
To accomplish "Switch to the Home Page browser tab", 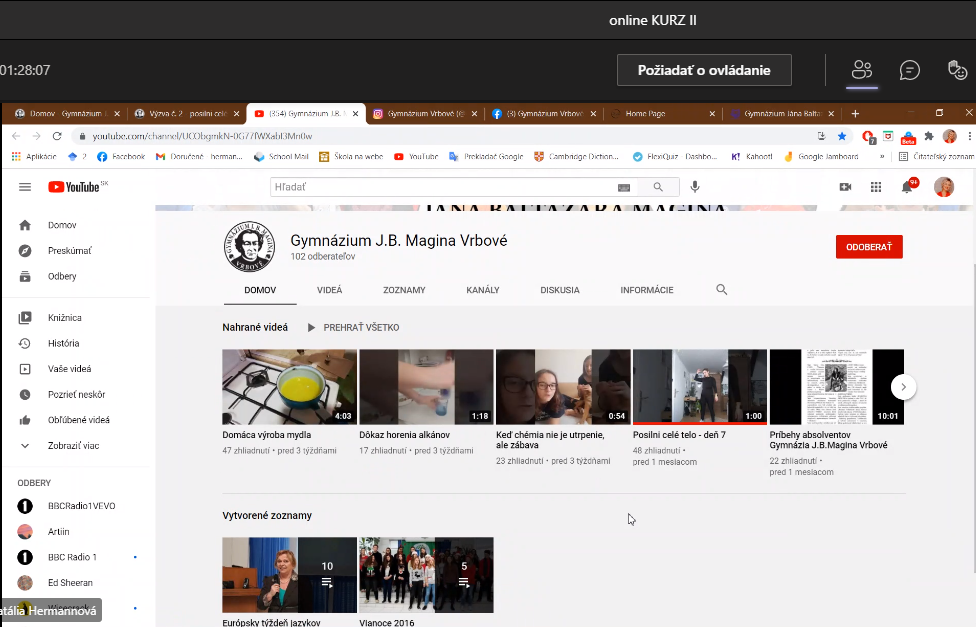I will pos(662,113).
